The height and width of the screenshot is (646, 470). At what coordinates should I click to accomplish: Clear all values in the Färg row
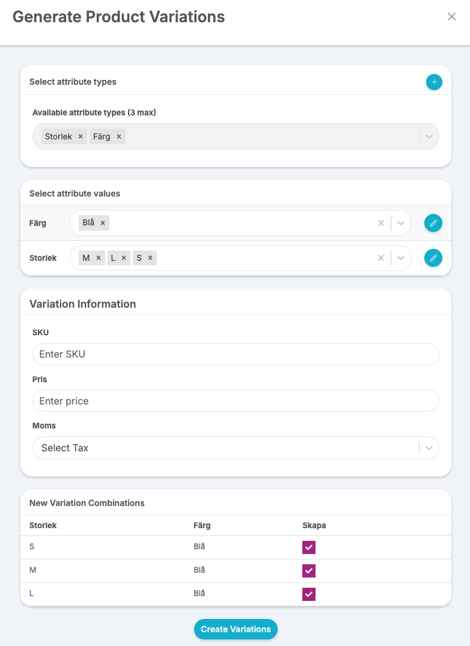[381, 223]
